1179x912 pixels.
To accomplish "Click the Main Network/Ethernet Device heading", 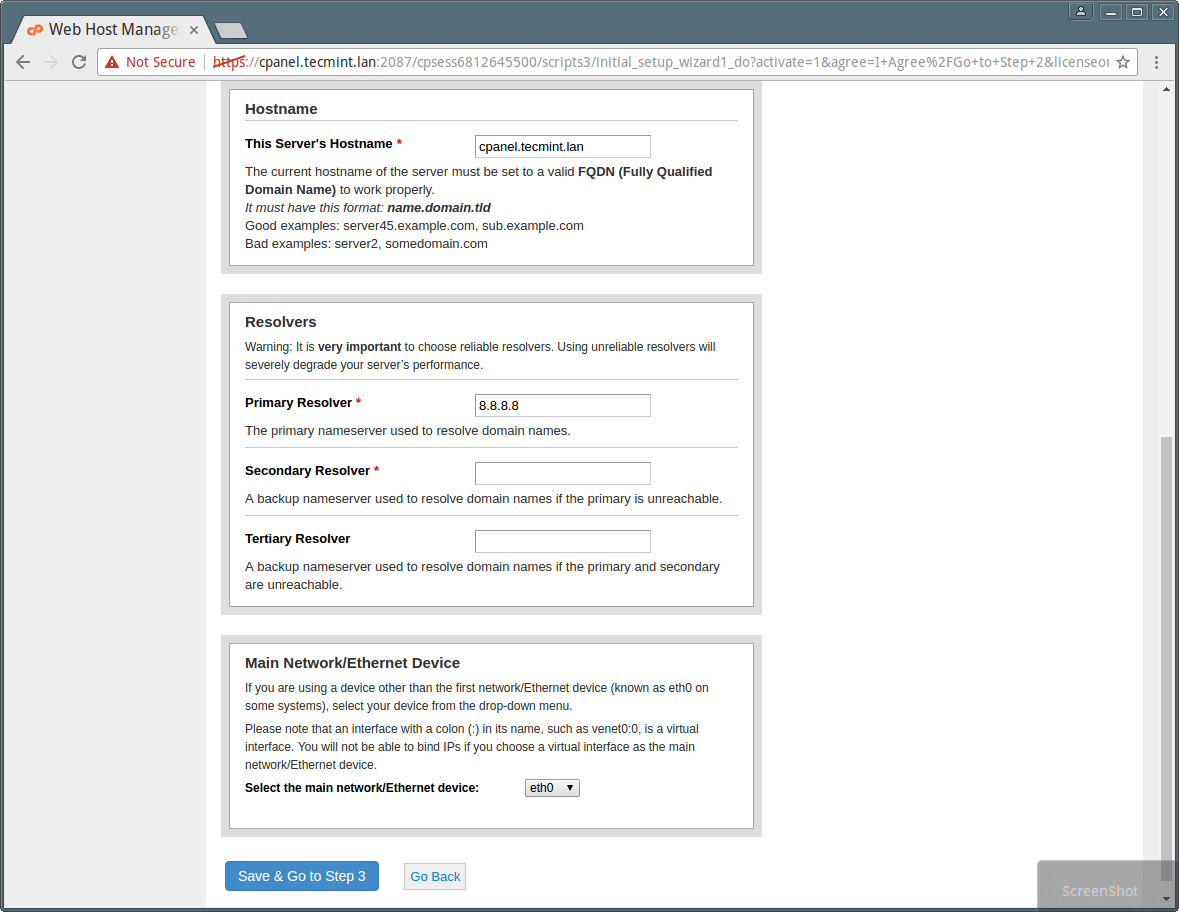I will (x=353, y=663).
